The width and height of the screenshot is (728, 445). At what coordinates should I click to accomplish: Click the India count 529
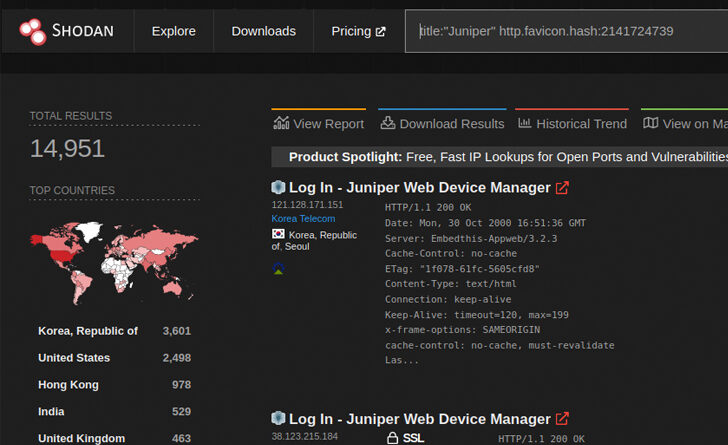[x=181, y=412]
